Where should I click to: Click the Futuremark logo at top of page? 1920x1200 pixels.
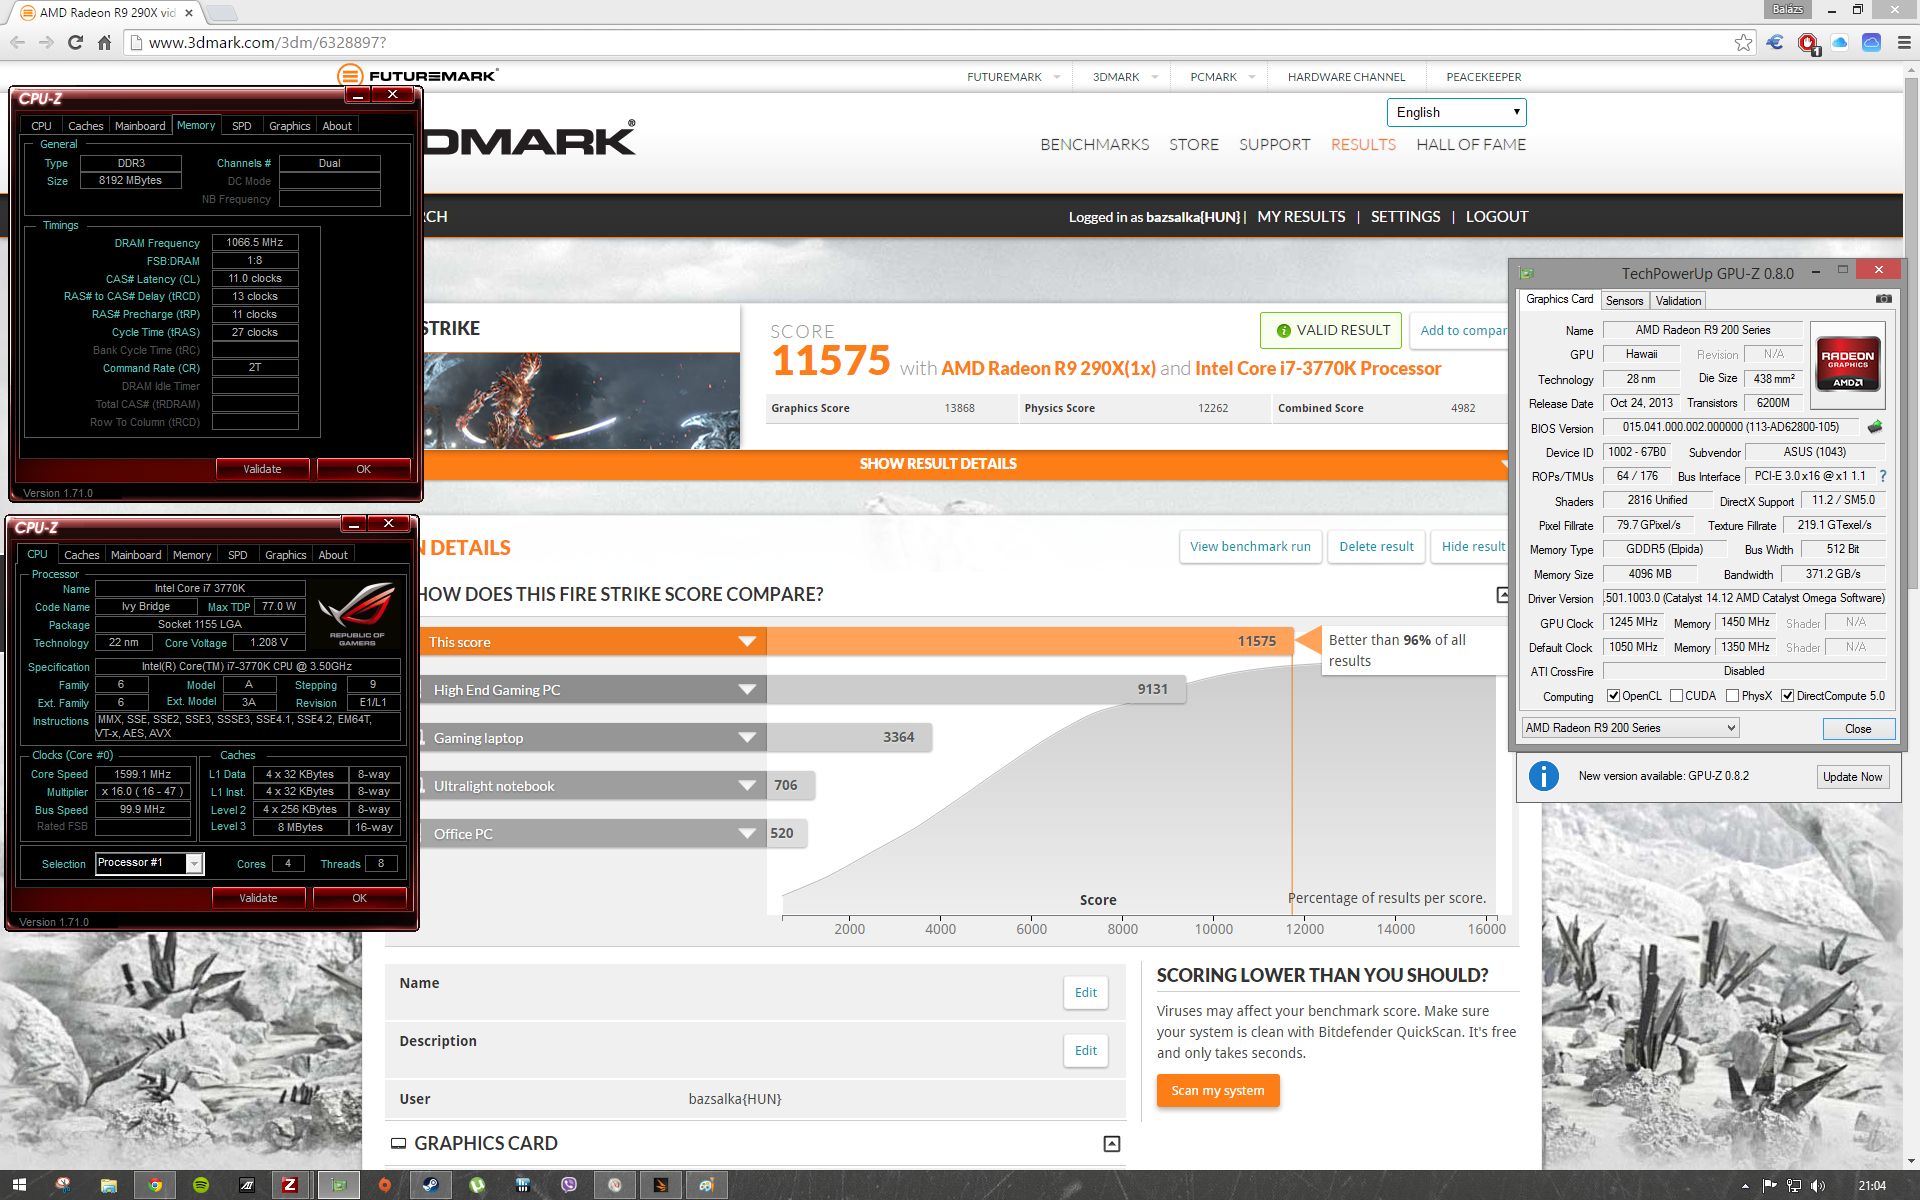[418, 75]
